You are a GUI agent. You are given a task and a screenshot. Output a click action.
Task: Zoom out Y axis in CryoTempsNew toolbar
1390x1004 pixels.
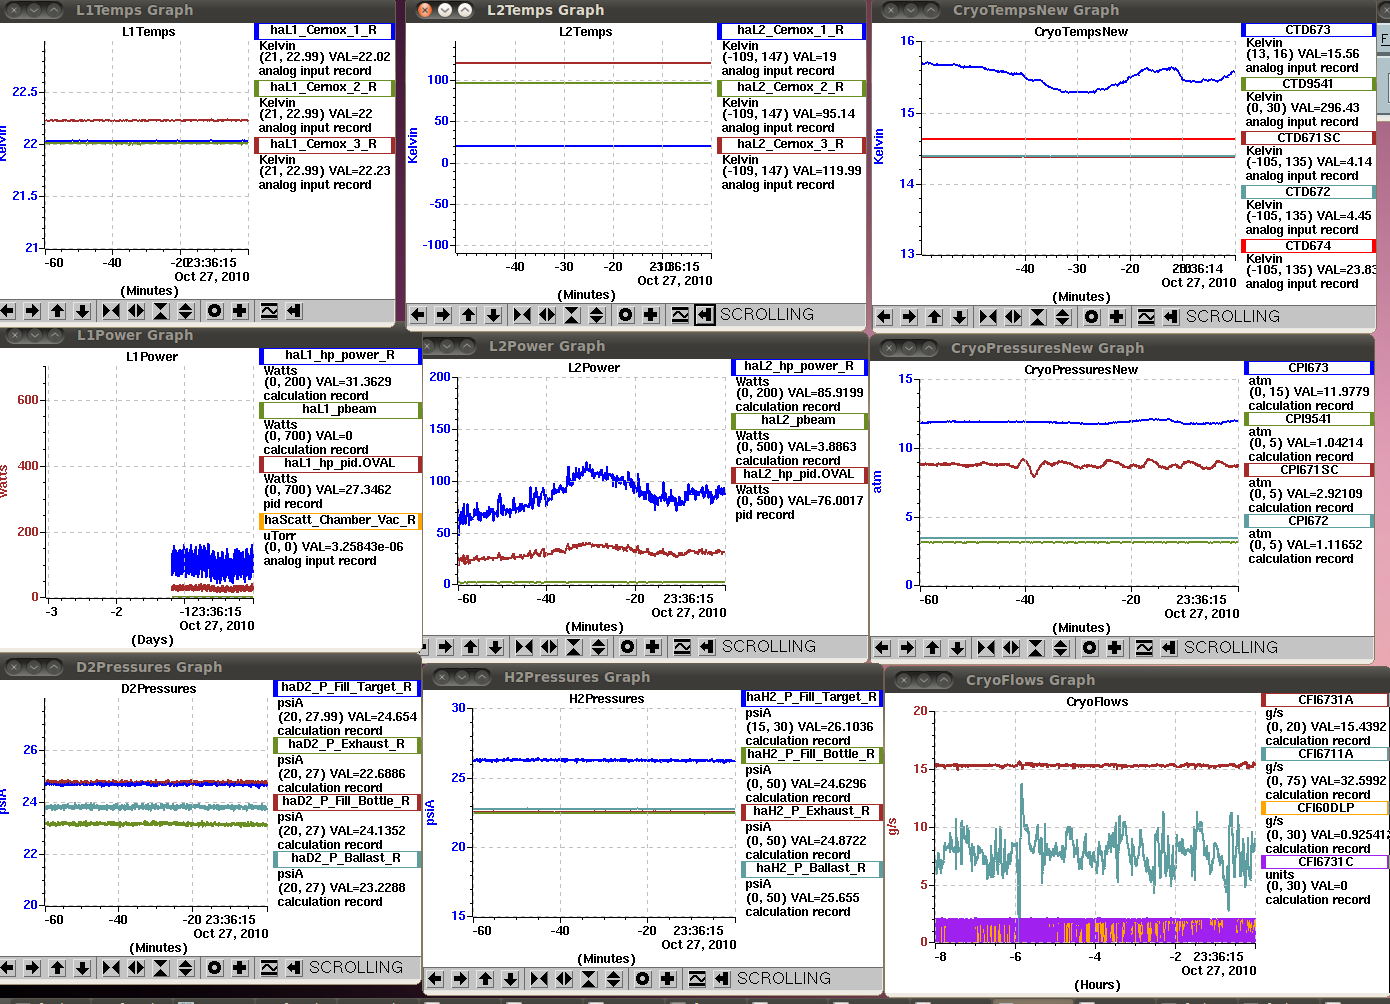pyautogui.click(x=1063, y=317)
